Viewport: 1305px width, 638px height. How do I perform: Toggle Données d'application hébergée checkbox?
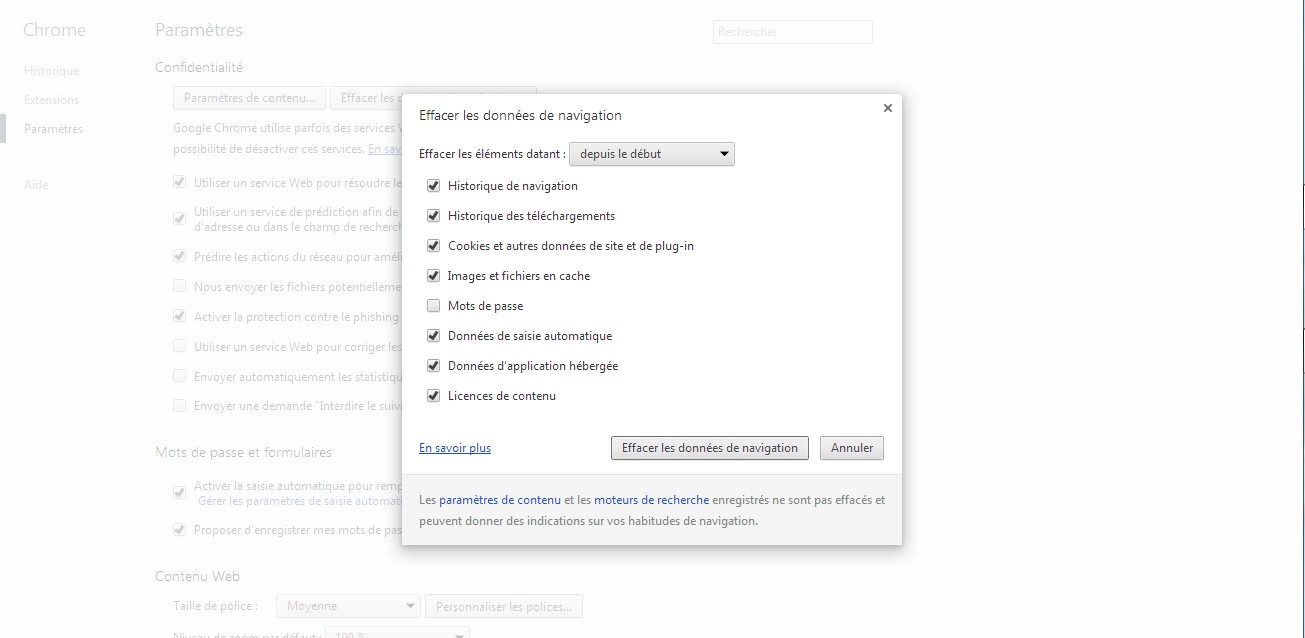433,366
